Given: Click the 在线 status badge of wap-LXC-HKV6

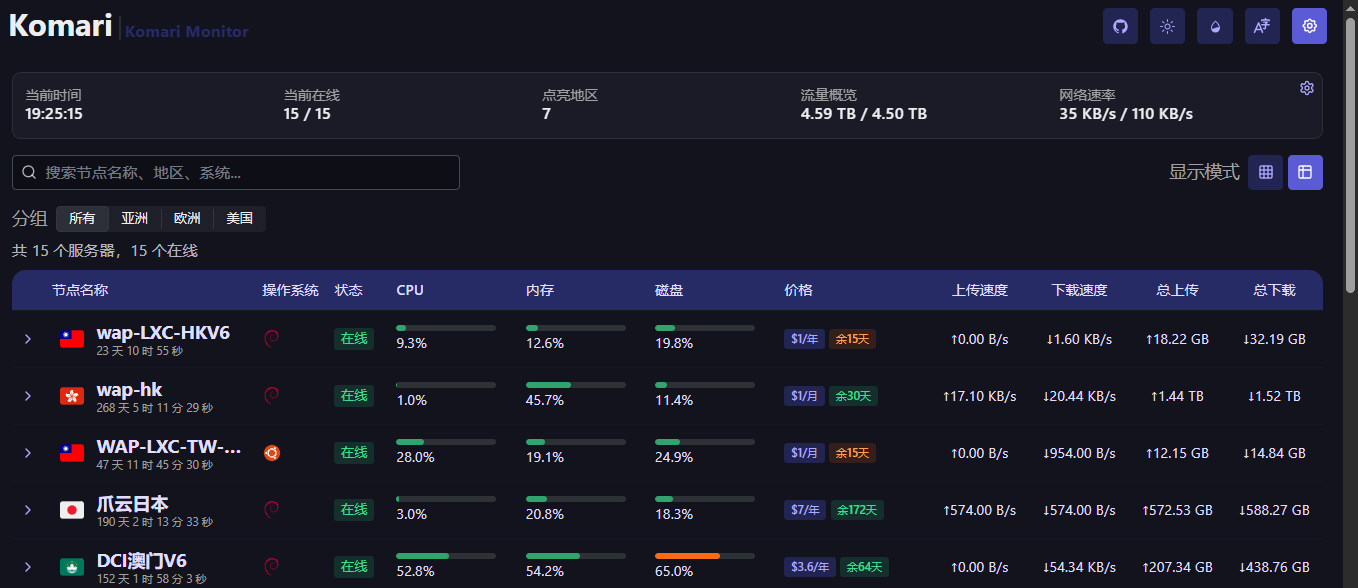Looking at the screenshot, I should pyautogui.click(x=354, y=339).
